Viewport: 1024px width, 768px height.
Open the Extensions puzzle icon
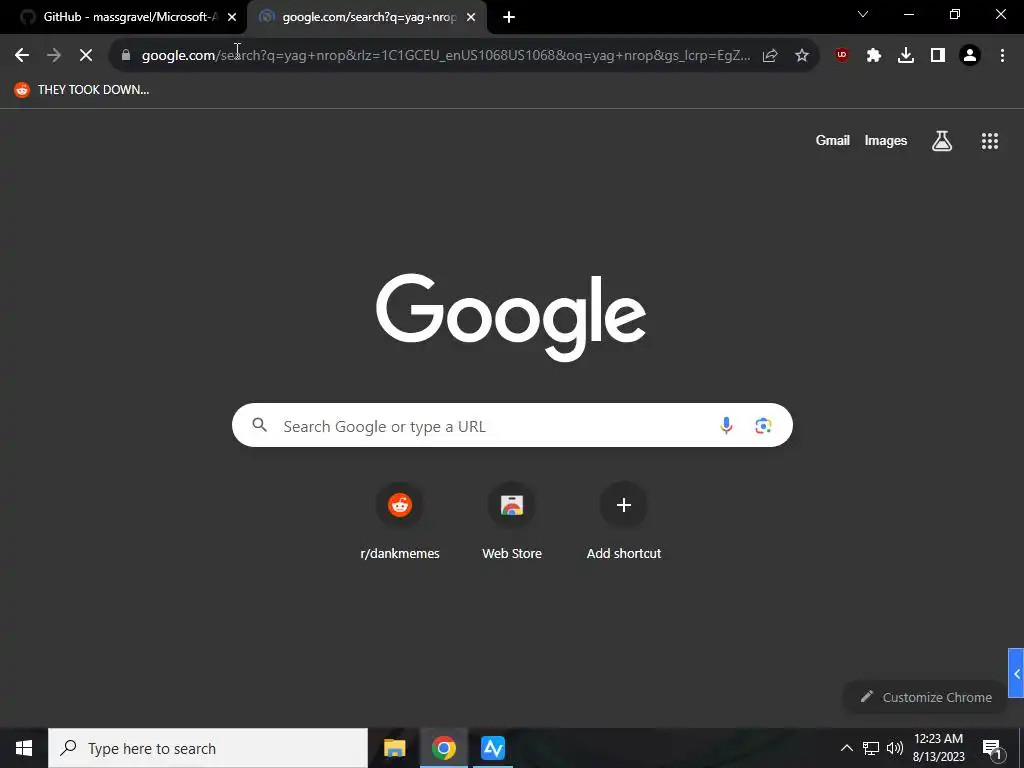[x=874, y=56]
